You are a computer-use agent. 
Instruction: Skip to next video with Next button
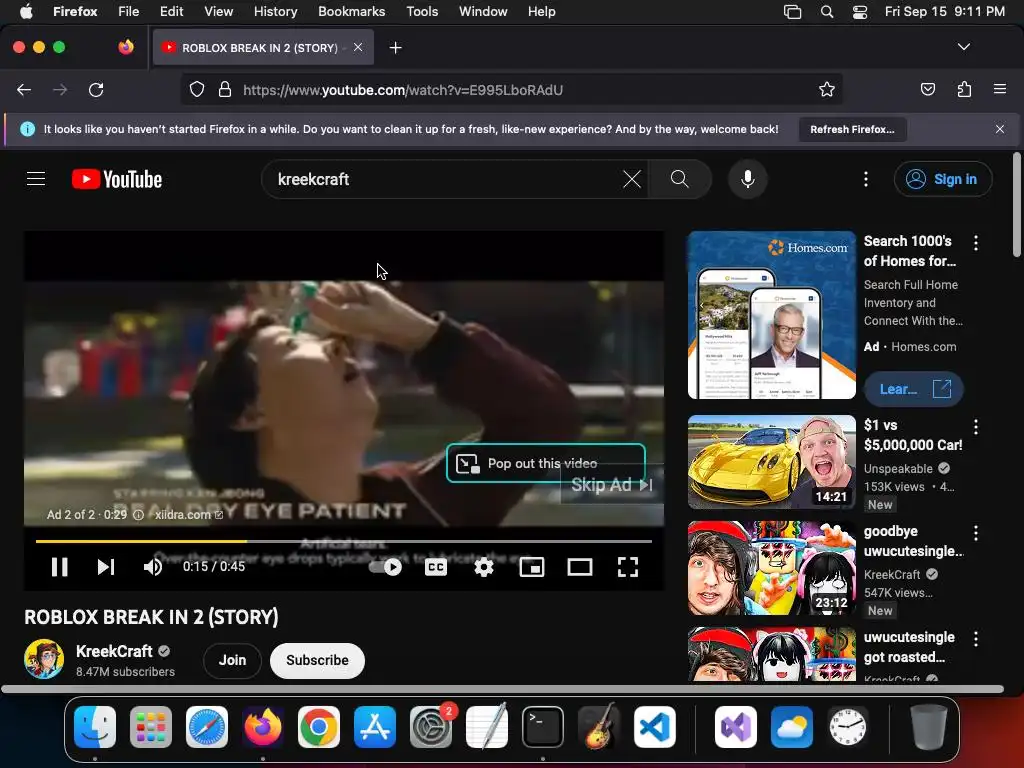(106, 567)
